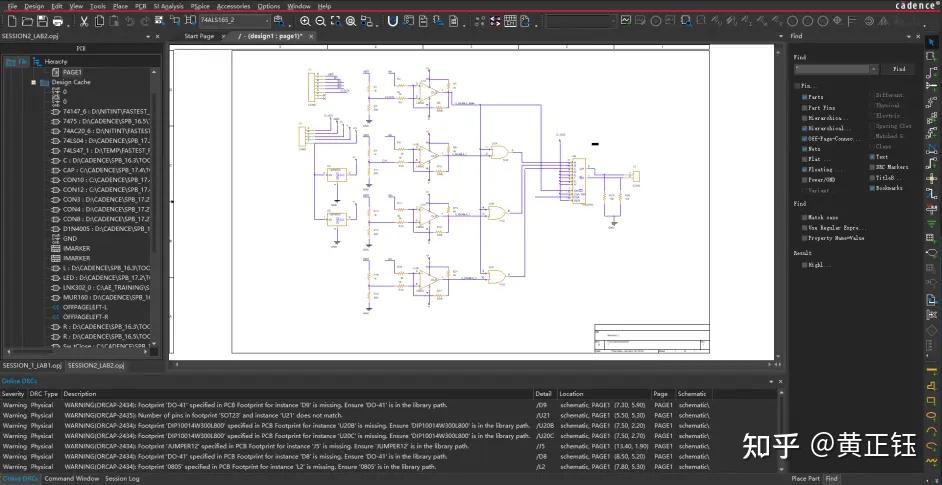The height and width of the screenshot is (485, 942).
Task: Click the Redo arrow icon
Action: [144, 21]
